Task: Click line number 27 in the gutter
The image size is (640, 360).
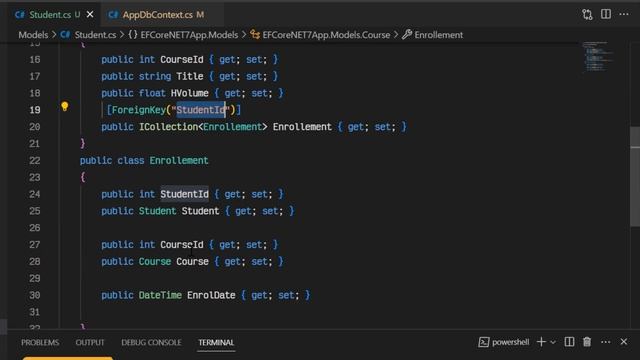Action: coord(35,245)
